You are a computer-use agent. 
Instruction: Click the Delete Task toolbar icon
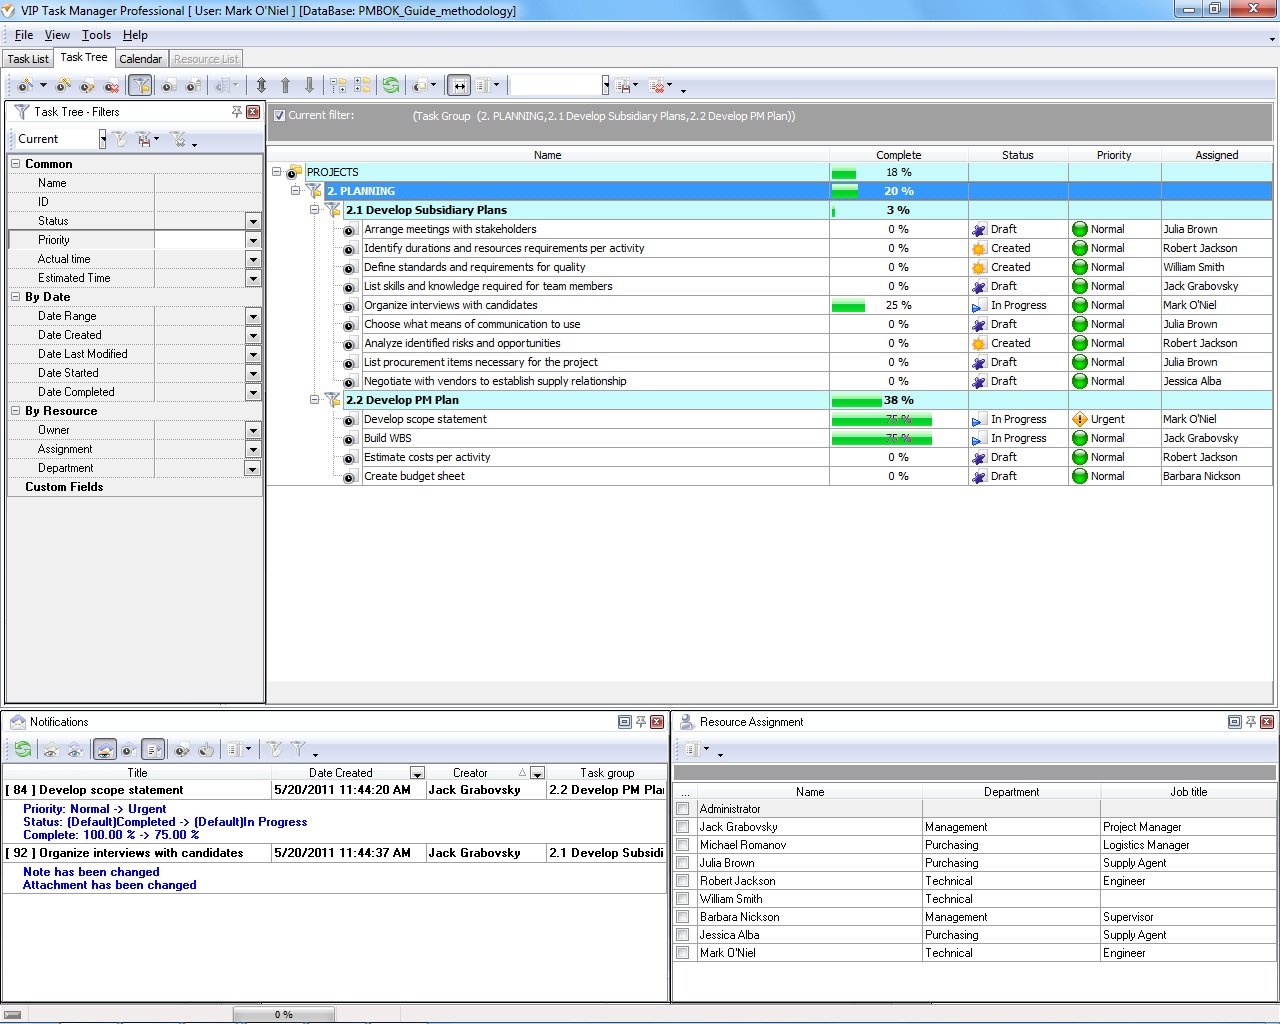112,86
